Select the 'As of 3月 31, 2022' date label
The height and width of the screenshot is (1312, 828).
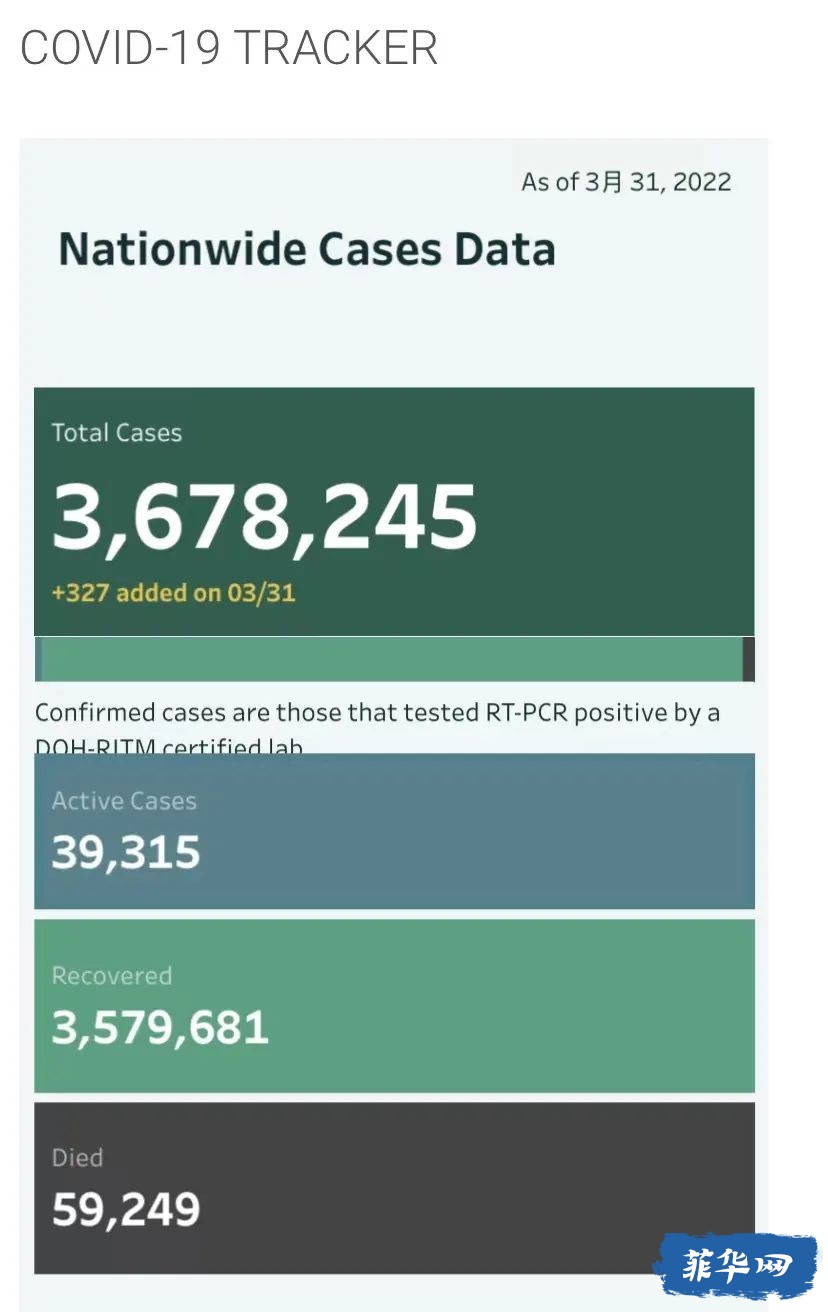(x=626, y=182)
